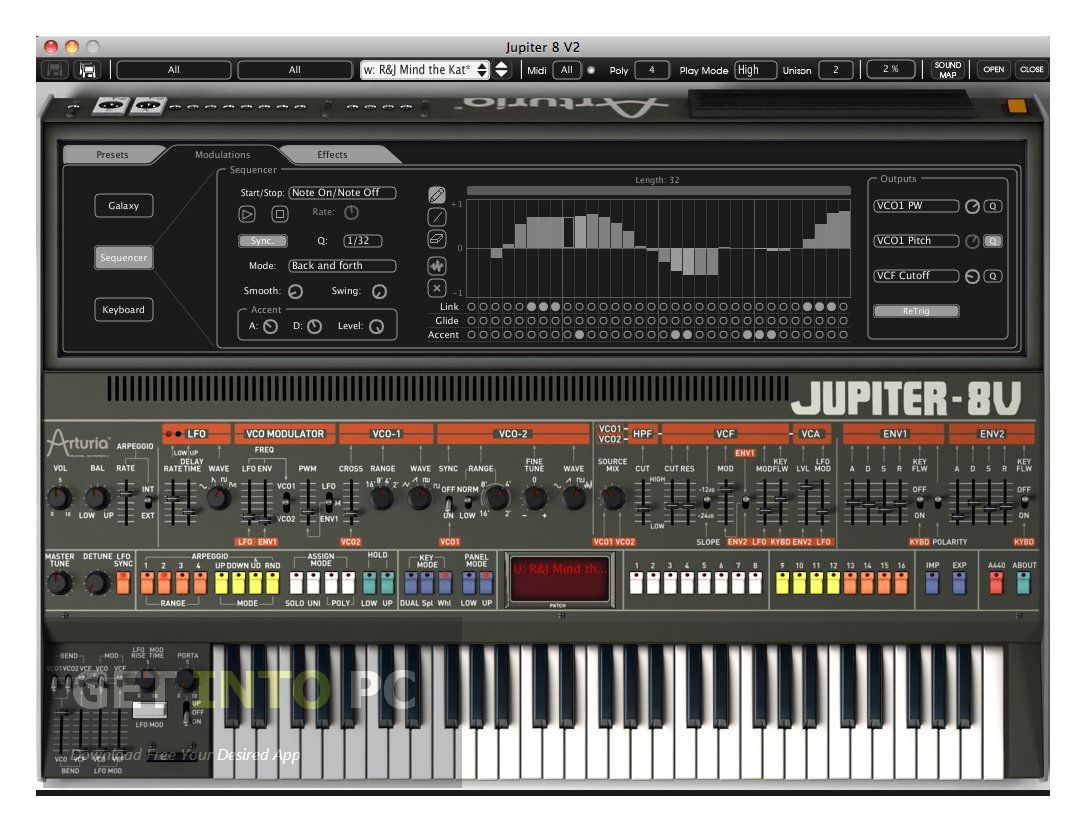1086x832 pixels.
Task: Open the VCO1 Pitch output destination dropdown
Action: (916, 241)
